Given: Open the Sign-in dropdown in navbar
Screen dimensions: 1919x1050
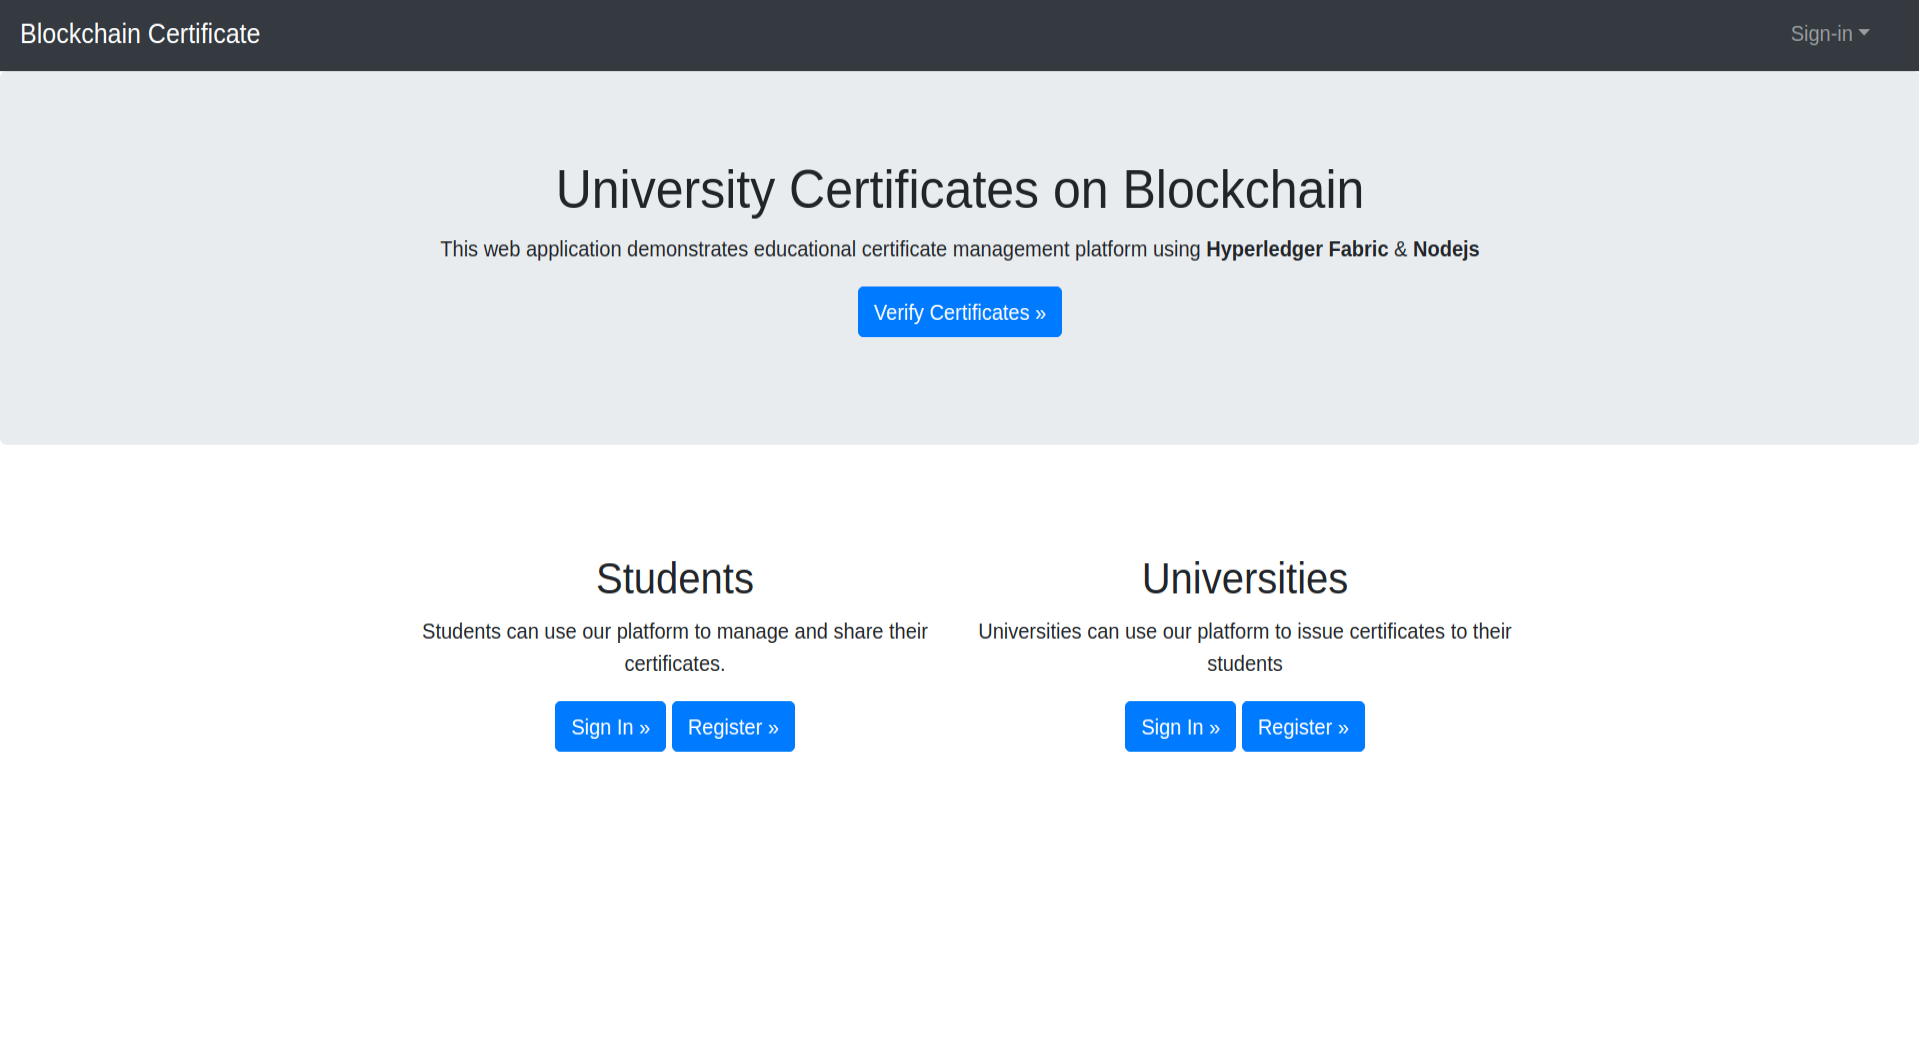Looking at the screenshot, I should [x=1829, y=34].
